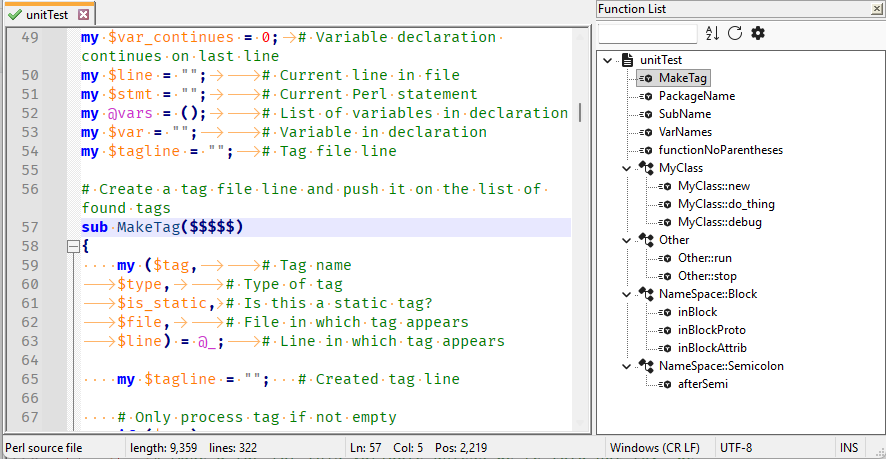The image size is (886, 459).
Task: Jump to the MyClass::do_thing function
Action: point(726,204)
